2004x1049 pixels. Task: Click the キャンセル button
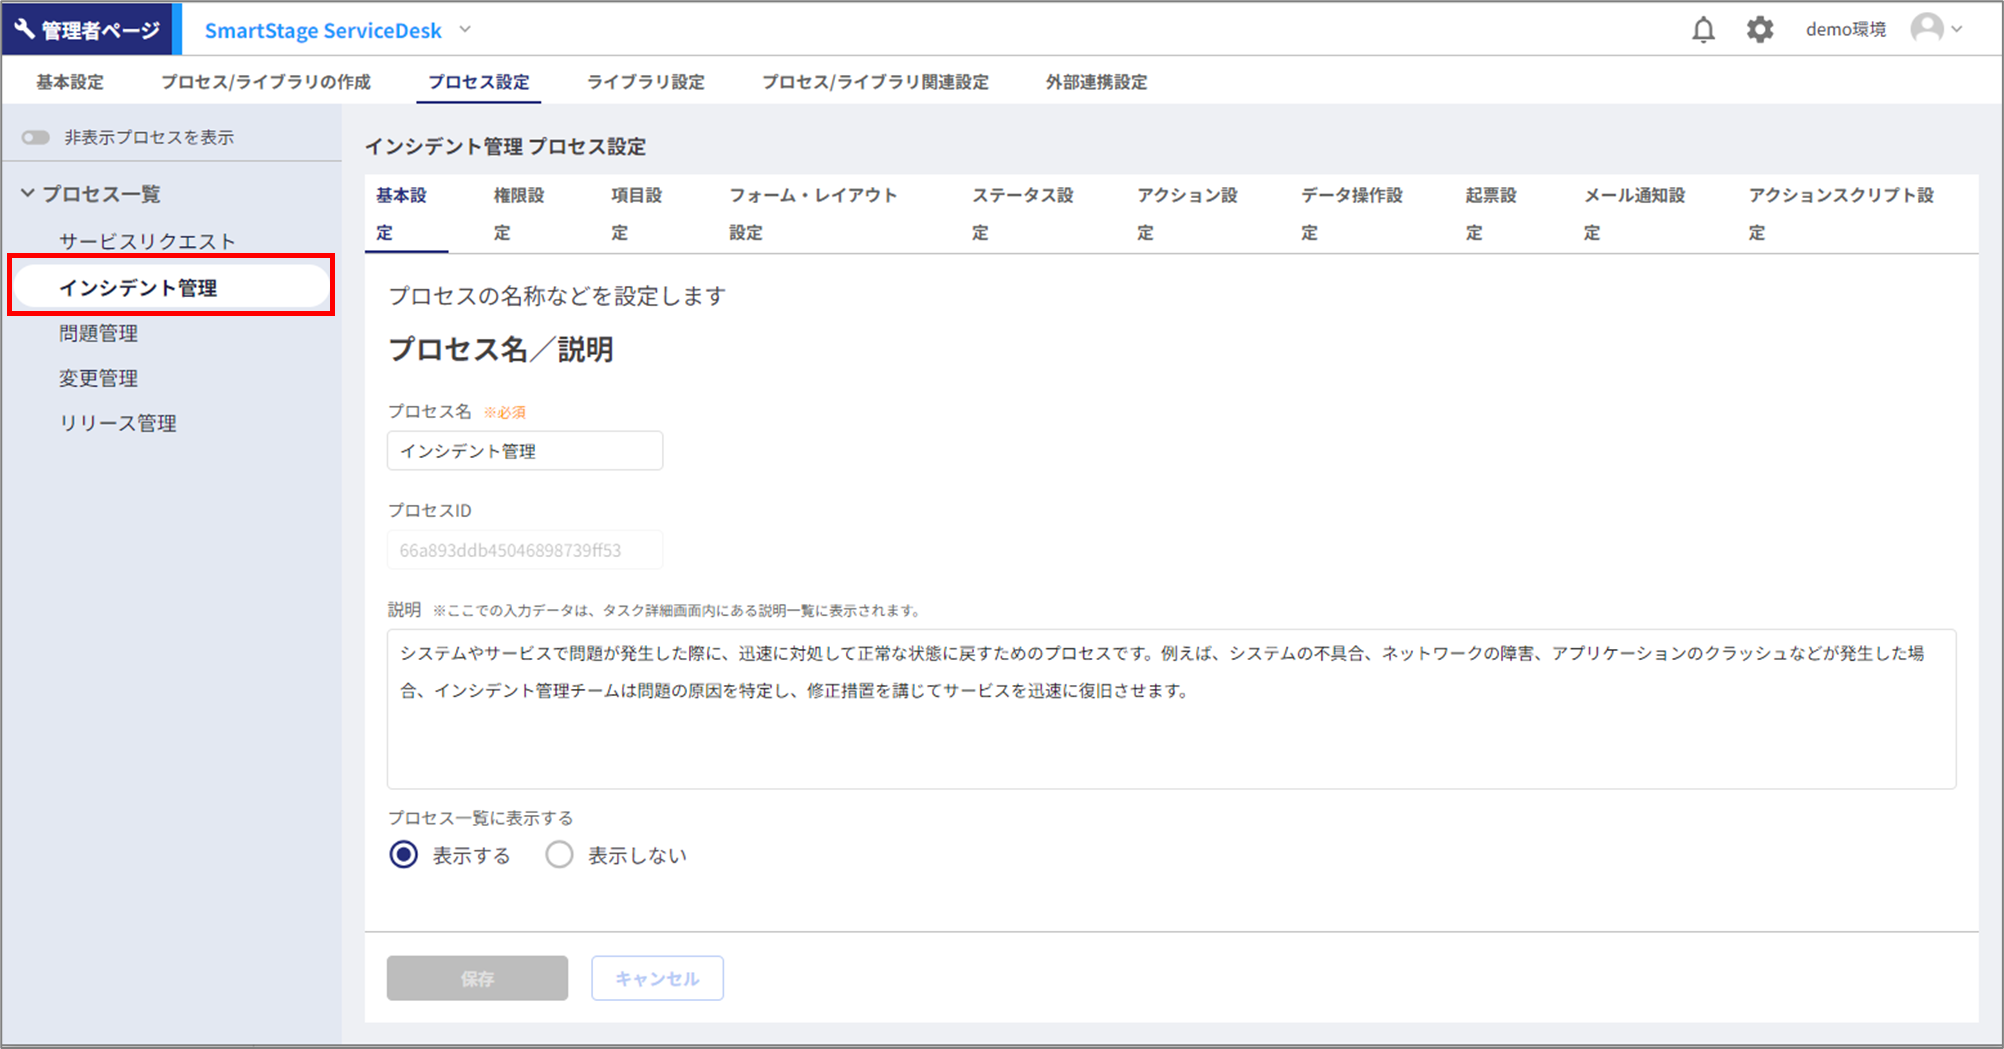[x=657, y=978]
